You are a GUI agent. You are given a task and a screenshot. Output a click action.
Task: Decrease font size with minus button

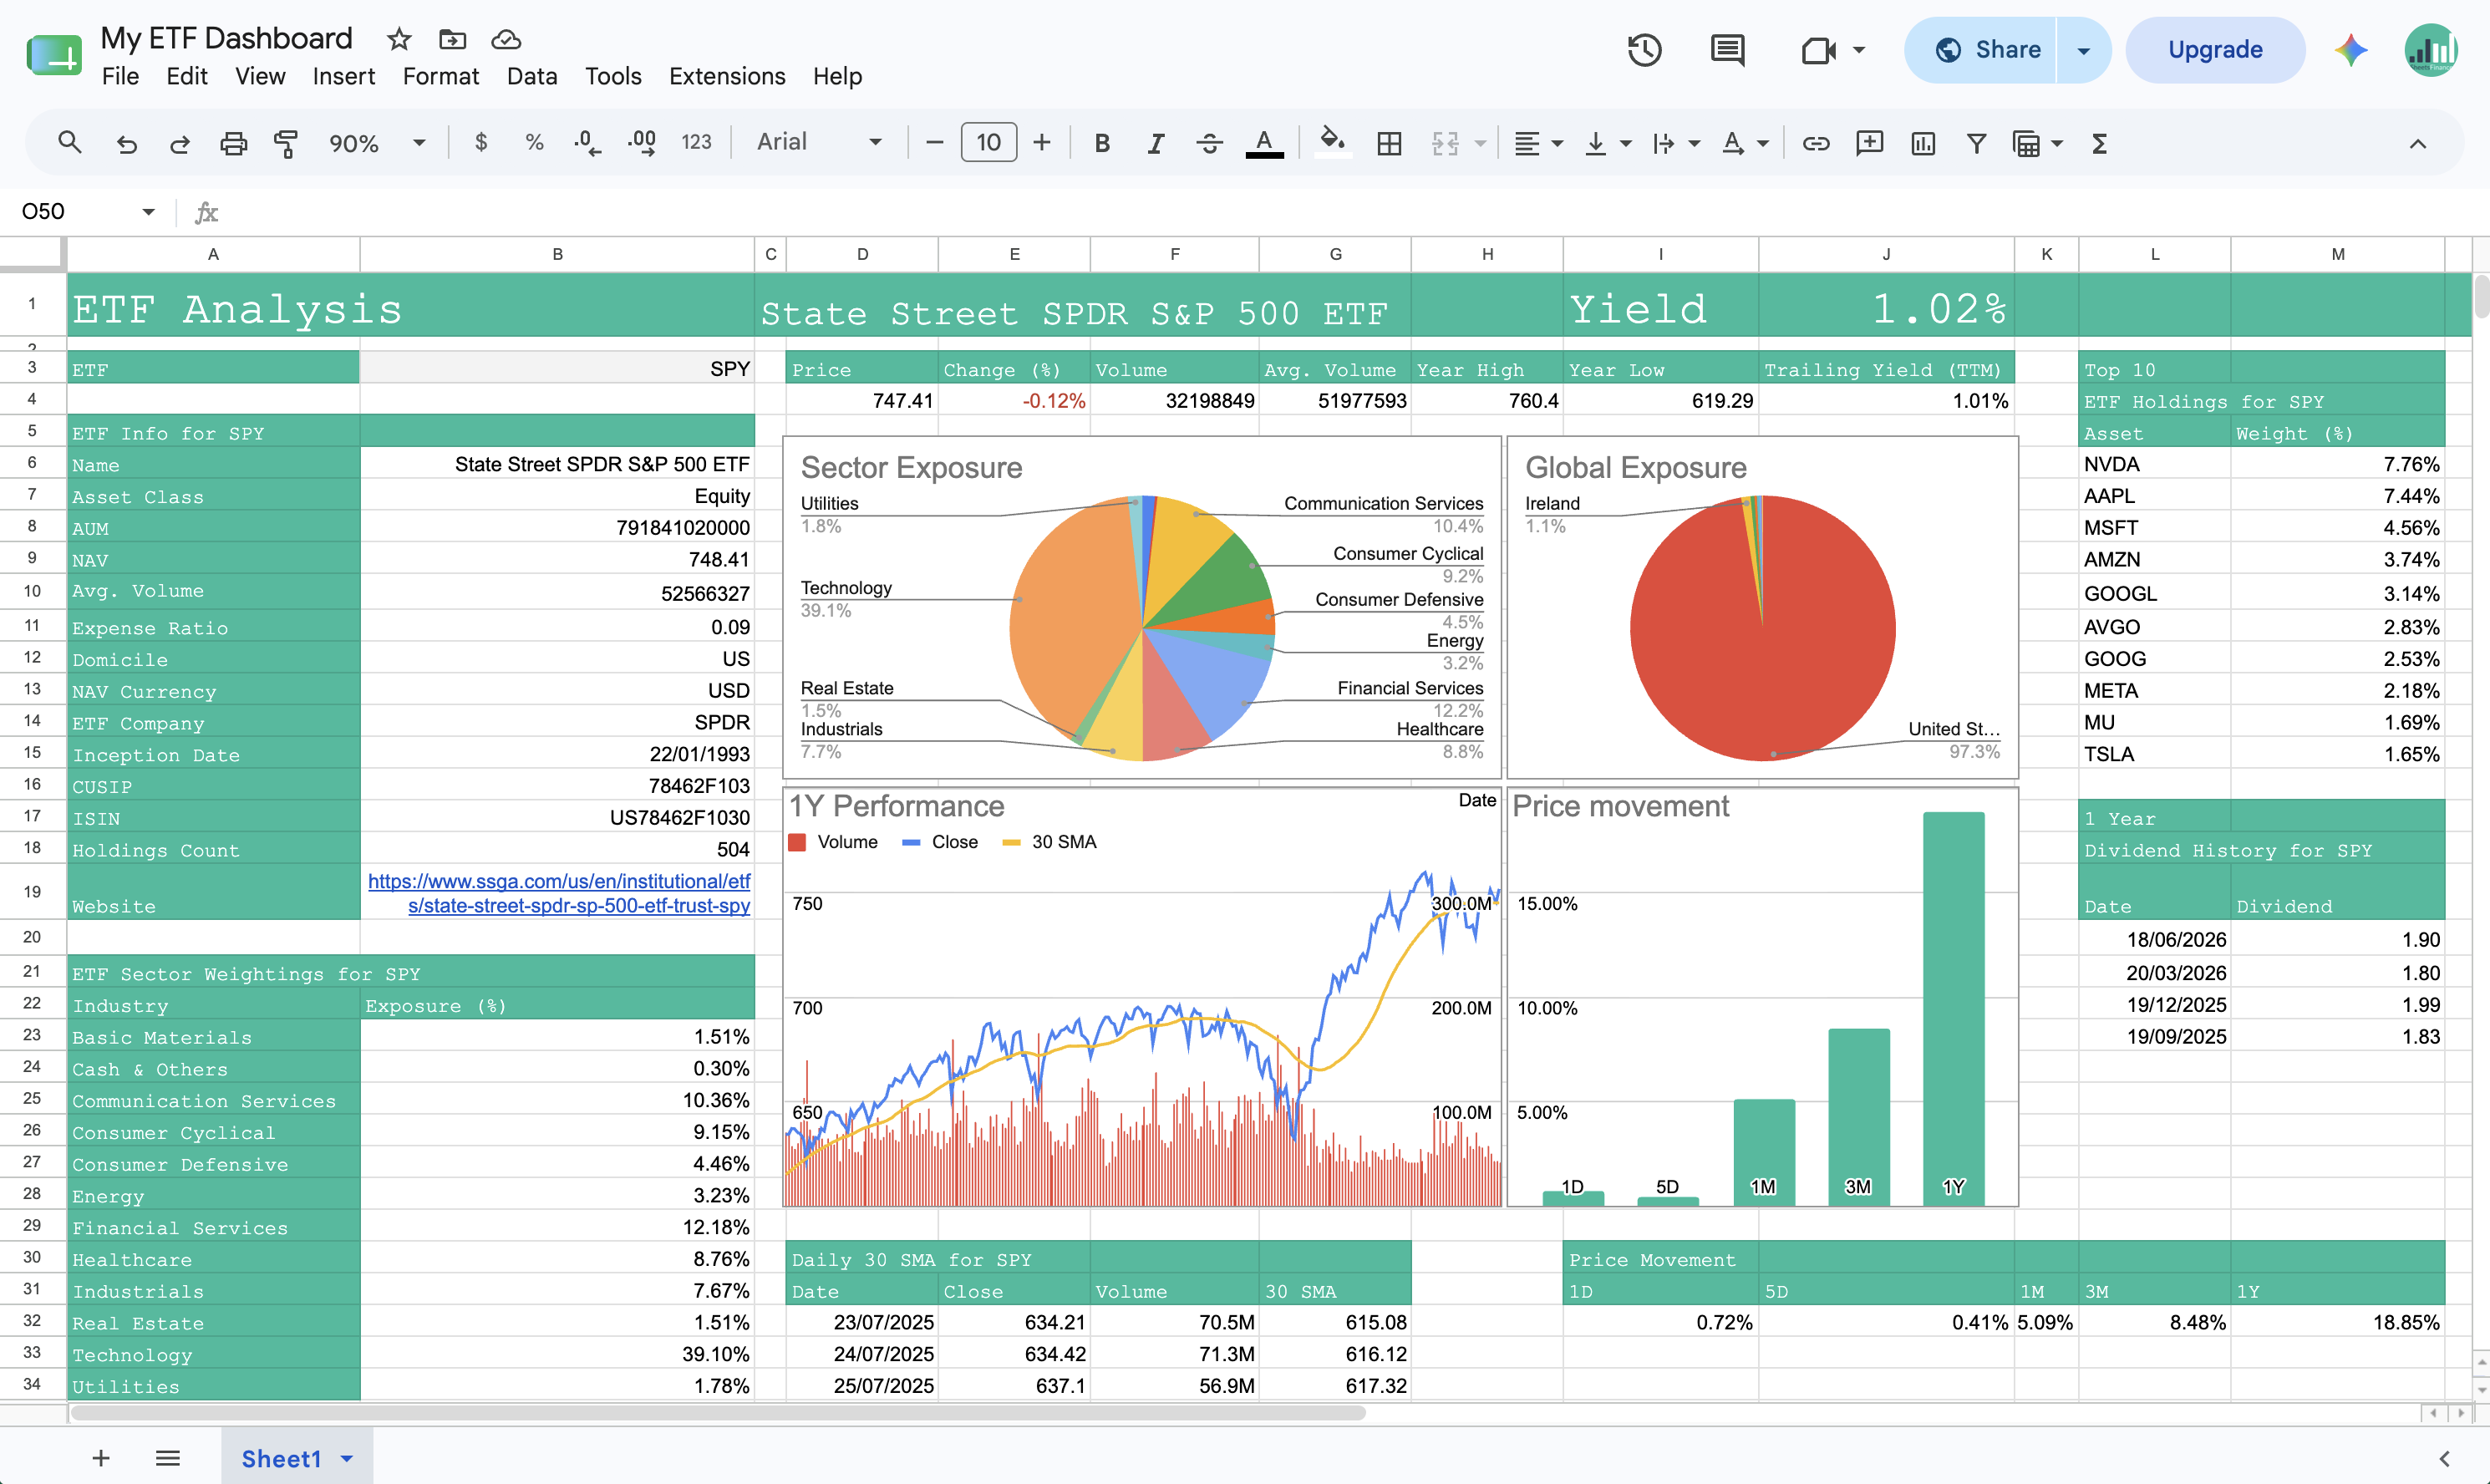point(934,143)
